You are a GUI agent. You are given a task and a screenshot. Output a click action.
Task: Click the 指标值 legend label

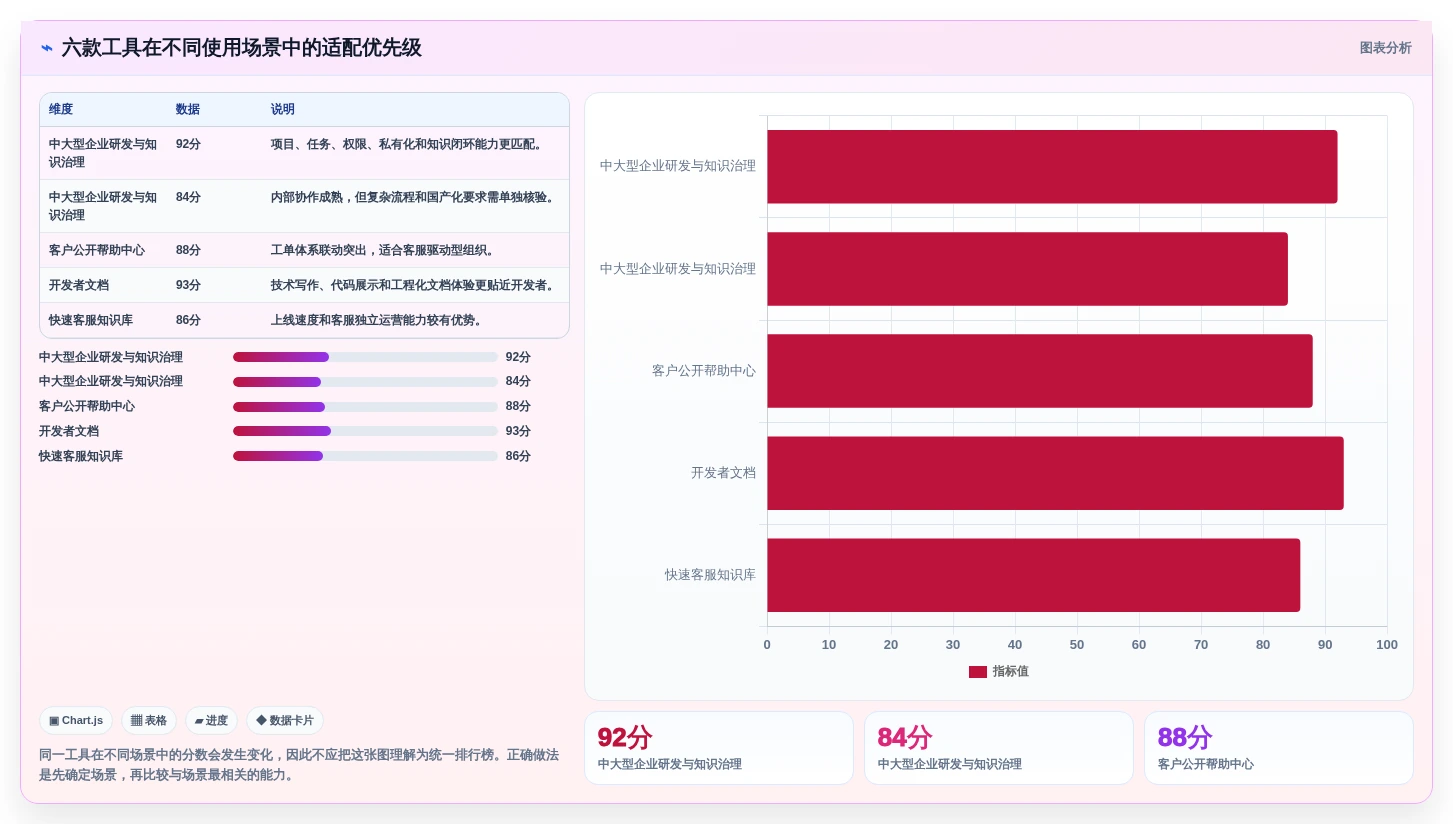[1010, 672]
